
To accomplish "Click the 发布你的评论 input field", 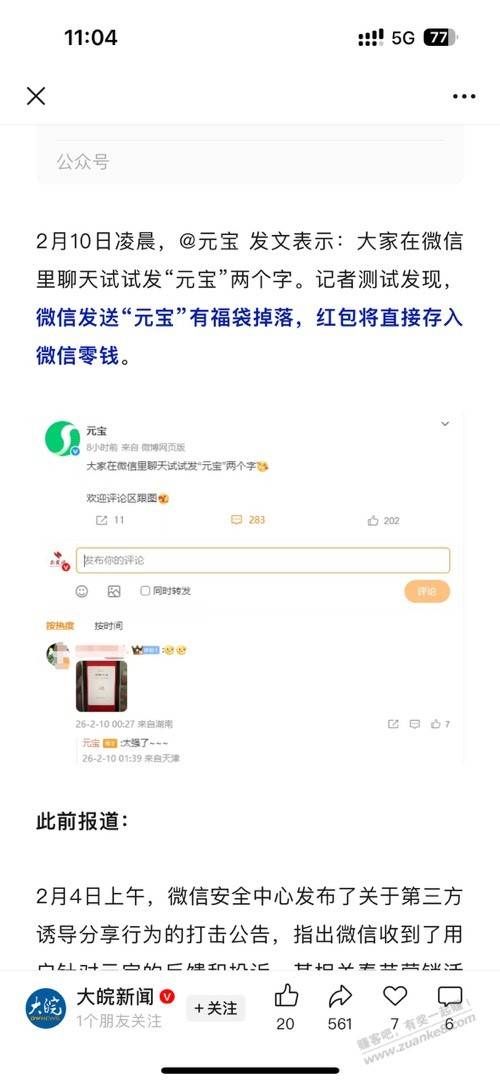I will point(263,561).
